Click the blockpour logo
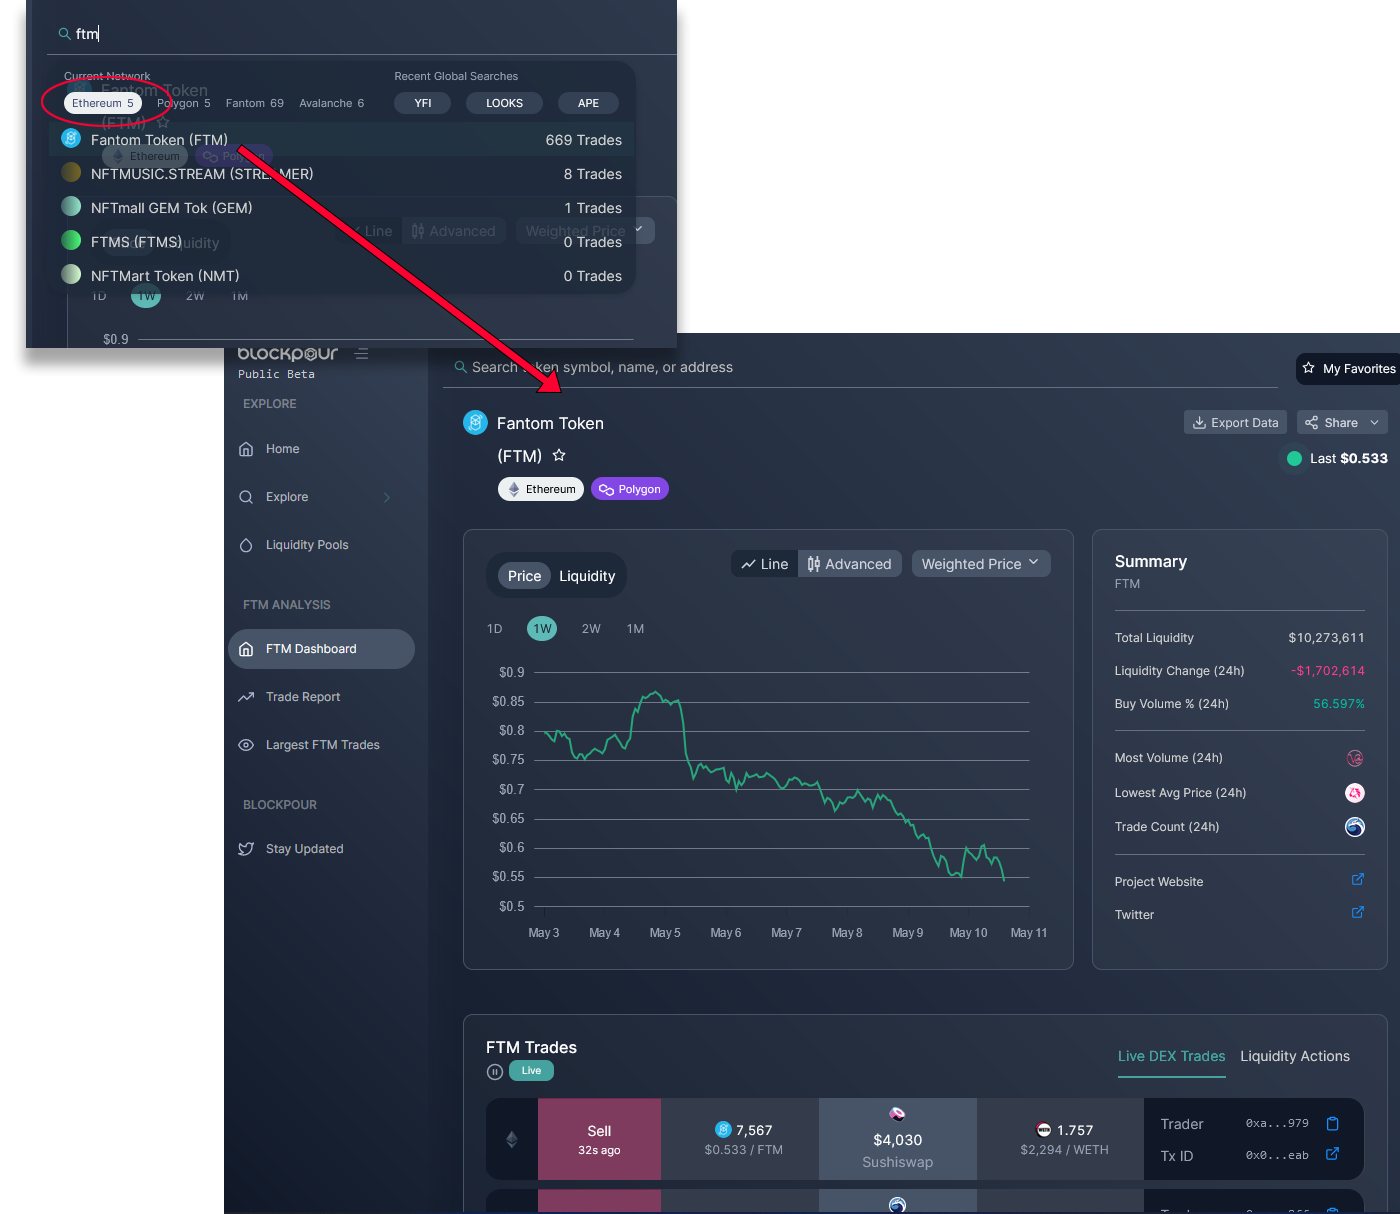Image resolution: width=1400 pixels, height=1214 pixels. tap(287, 353)
